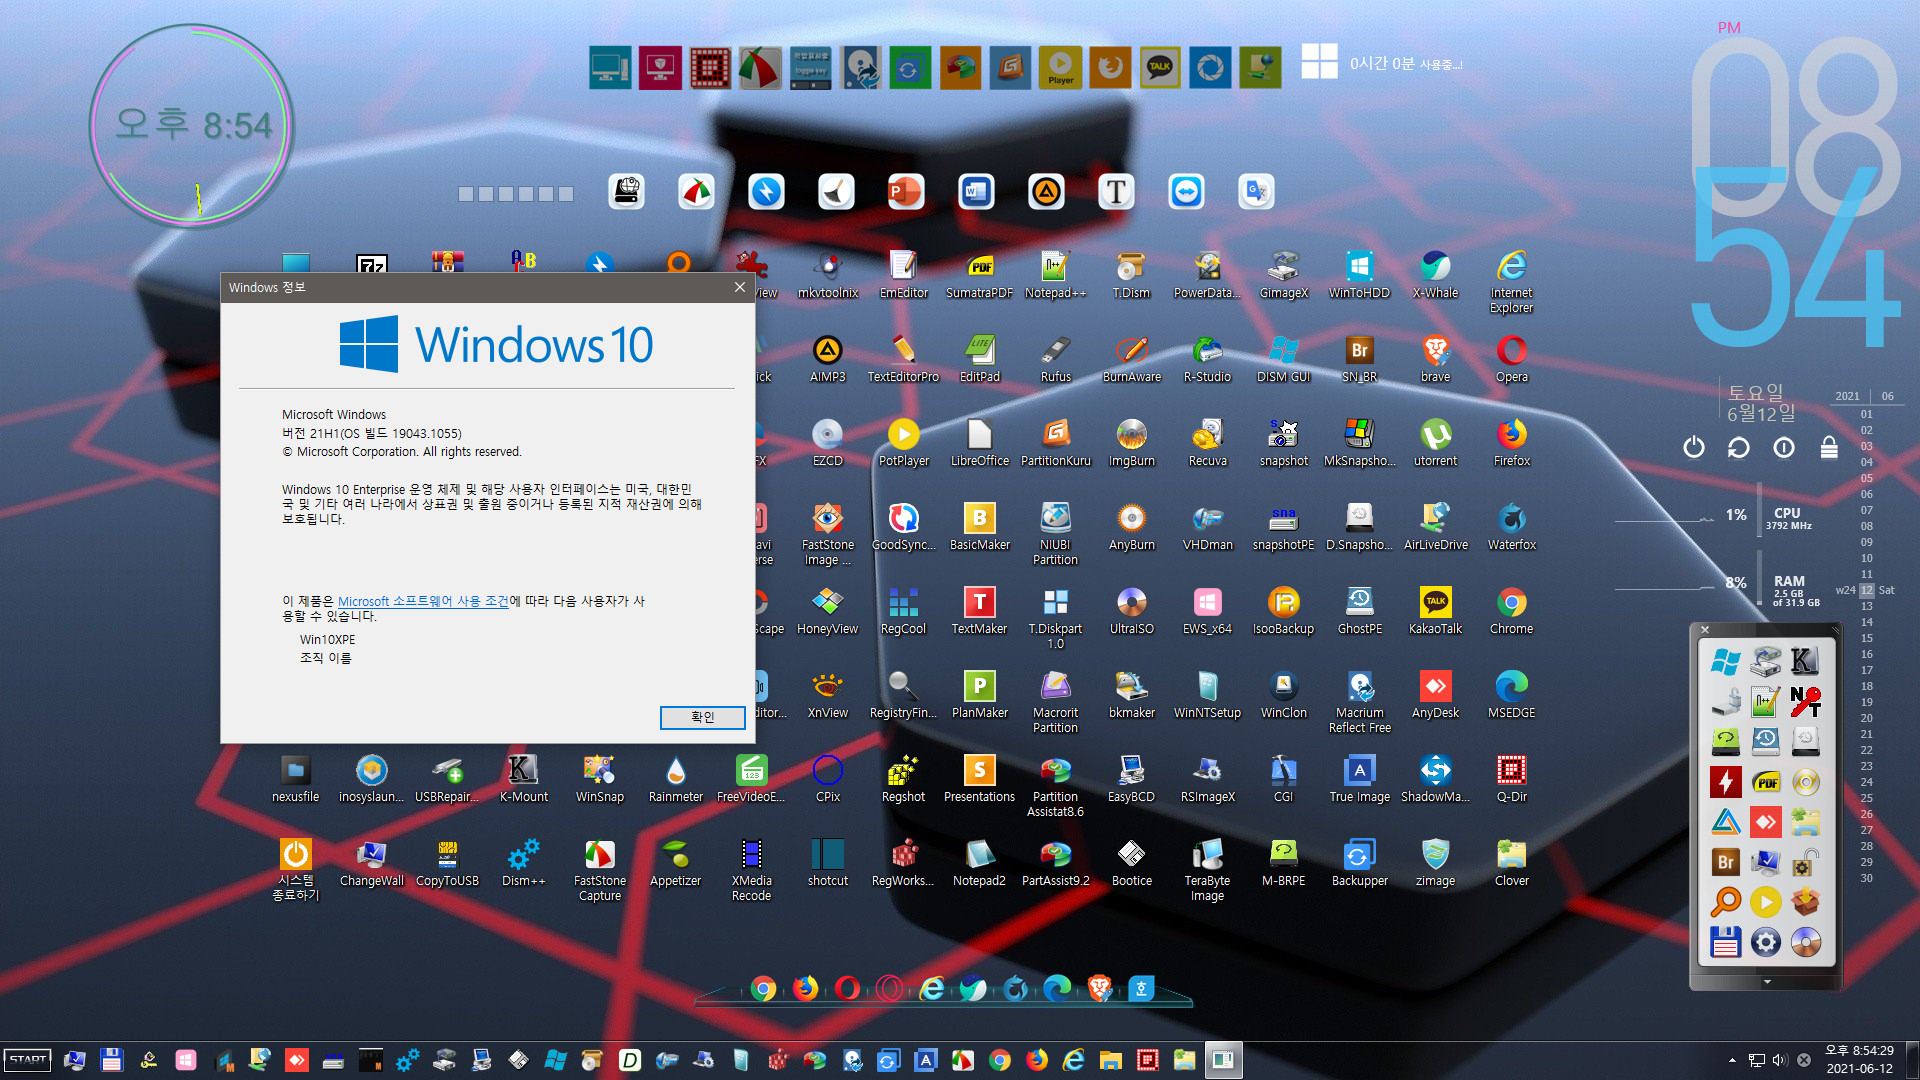Open FastStone Capture desktop icon

click(x=600, y=869)
